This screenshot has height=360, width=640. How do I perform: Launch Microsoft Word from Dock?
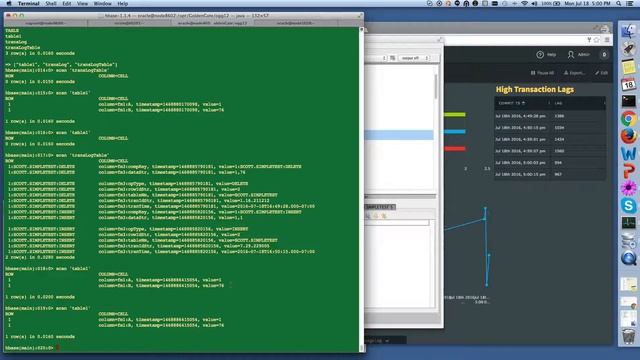point(629,153)
